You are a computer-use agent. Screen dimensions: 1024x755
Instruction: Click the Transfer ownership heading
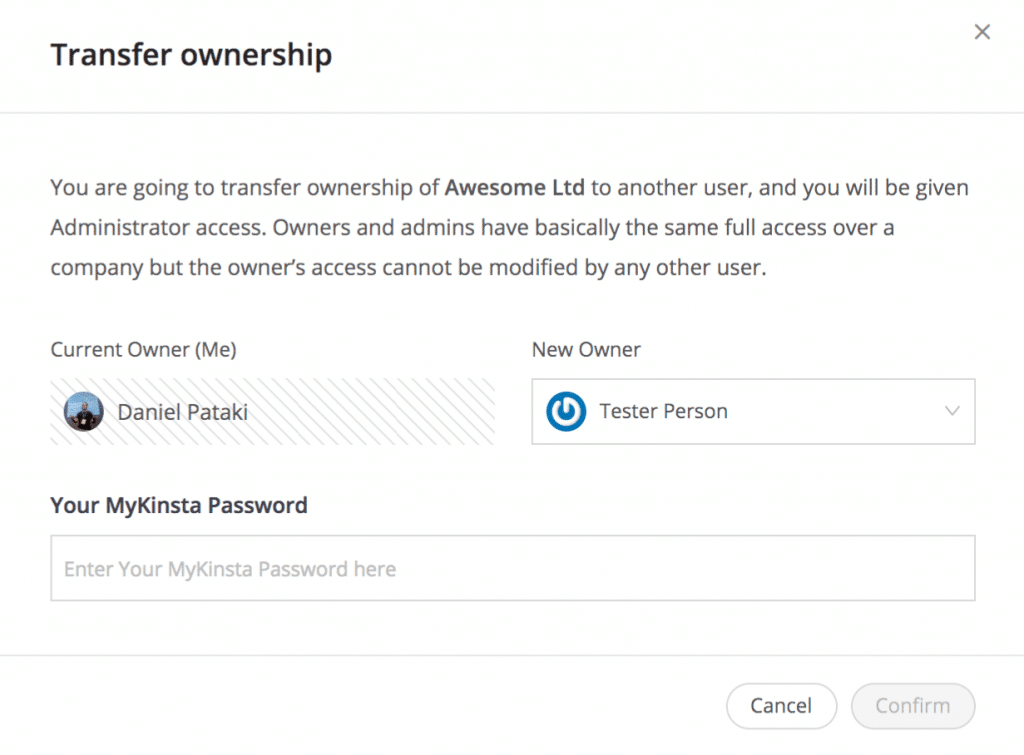pyautogui.click(x=191, y=55)
